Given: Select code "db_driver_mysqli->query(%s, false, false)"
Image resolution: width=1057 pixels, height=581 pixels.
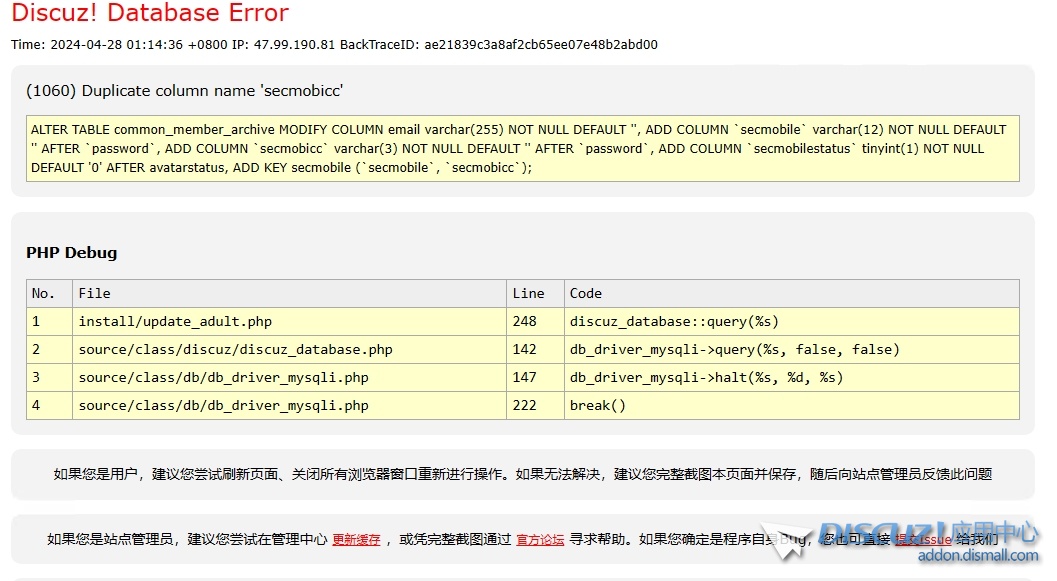Looking at the screenshot, I should tap(791, 350).
